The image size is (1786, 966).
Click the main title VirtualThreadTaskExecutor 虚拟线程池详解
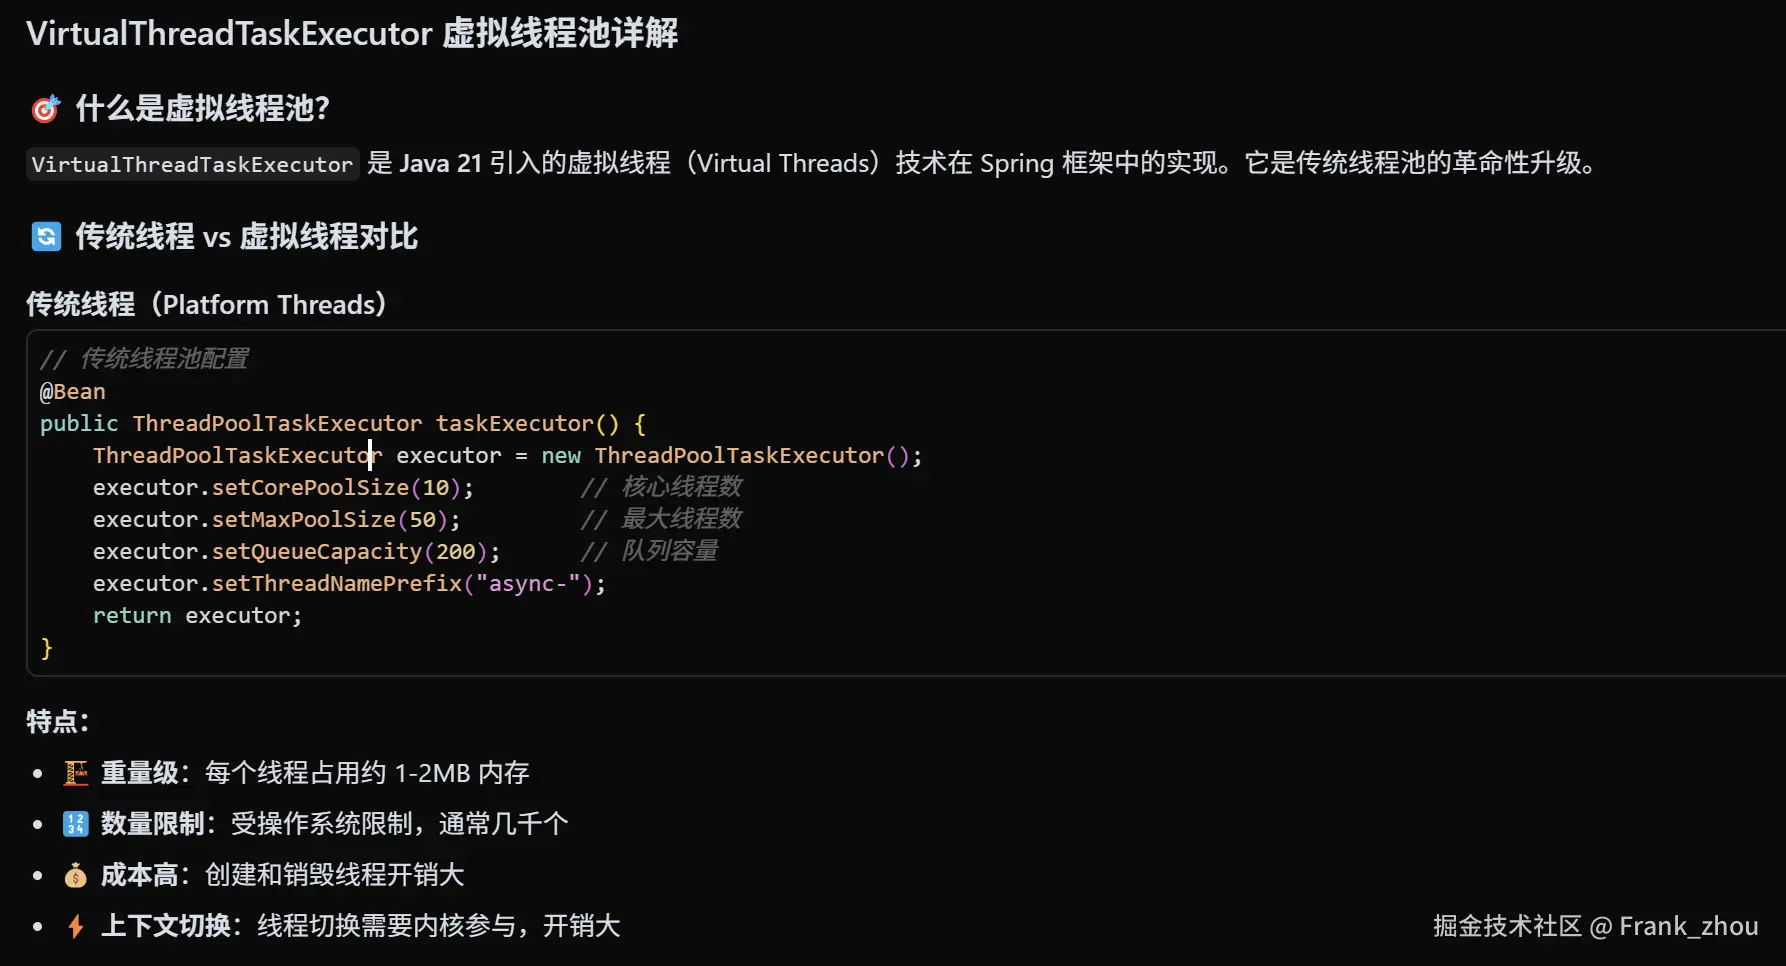click(352, 34)
